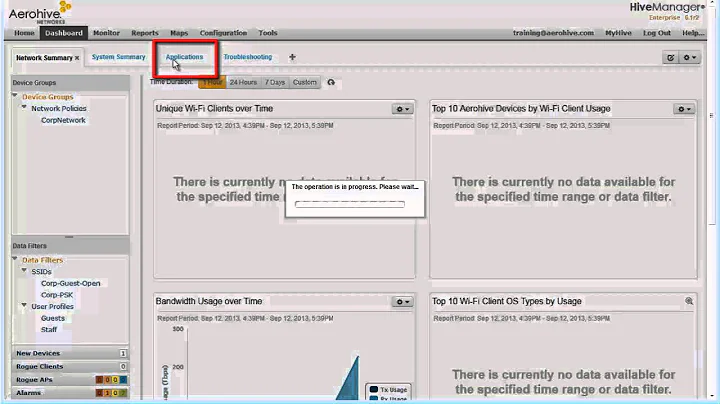Select CorpNetwork in device groups tree

point(63,120)
